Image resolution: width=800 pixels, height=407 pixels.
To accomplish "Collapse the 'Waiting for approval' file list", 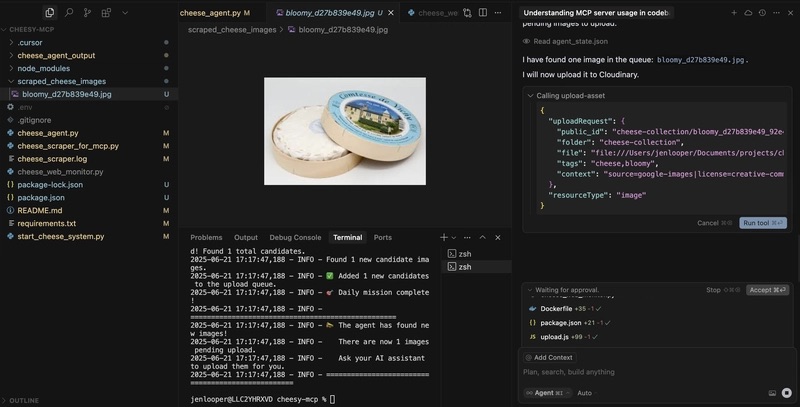I will click(564, 290).
